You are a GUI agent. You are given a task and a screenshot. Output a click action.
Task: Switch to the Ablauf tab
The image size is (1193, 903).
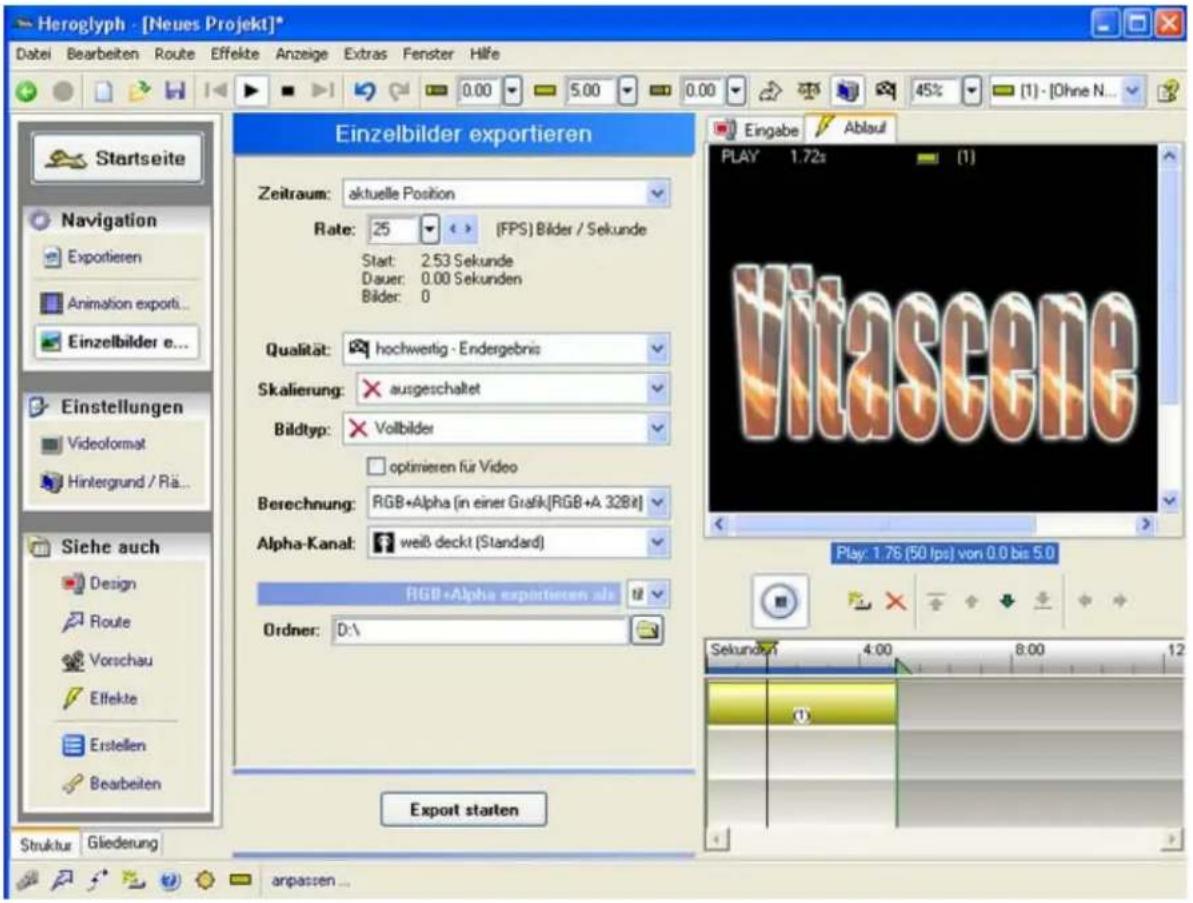pos(852,128)
